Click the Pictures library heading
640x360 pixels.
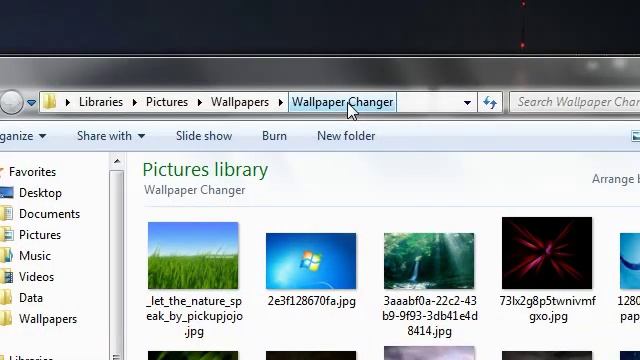click(x=205, y=169)
